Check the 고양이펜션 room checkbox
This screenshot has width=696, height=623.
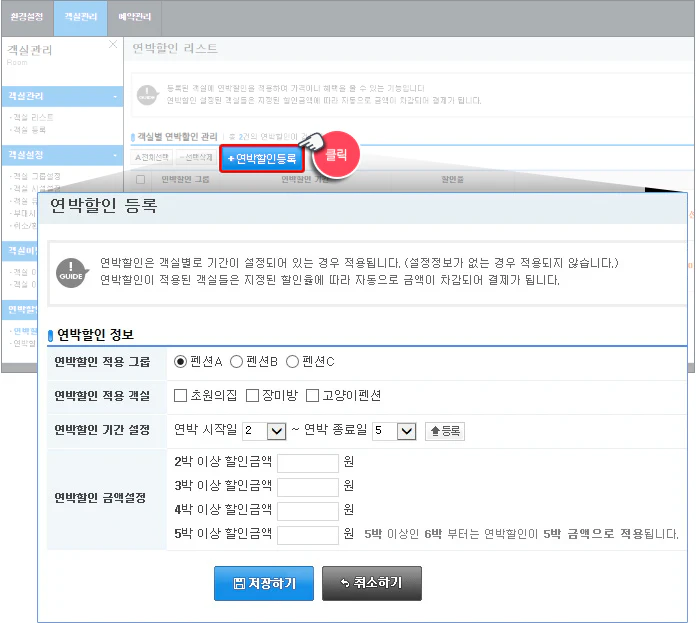(312, 395)
